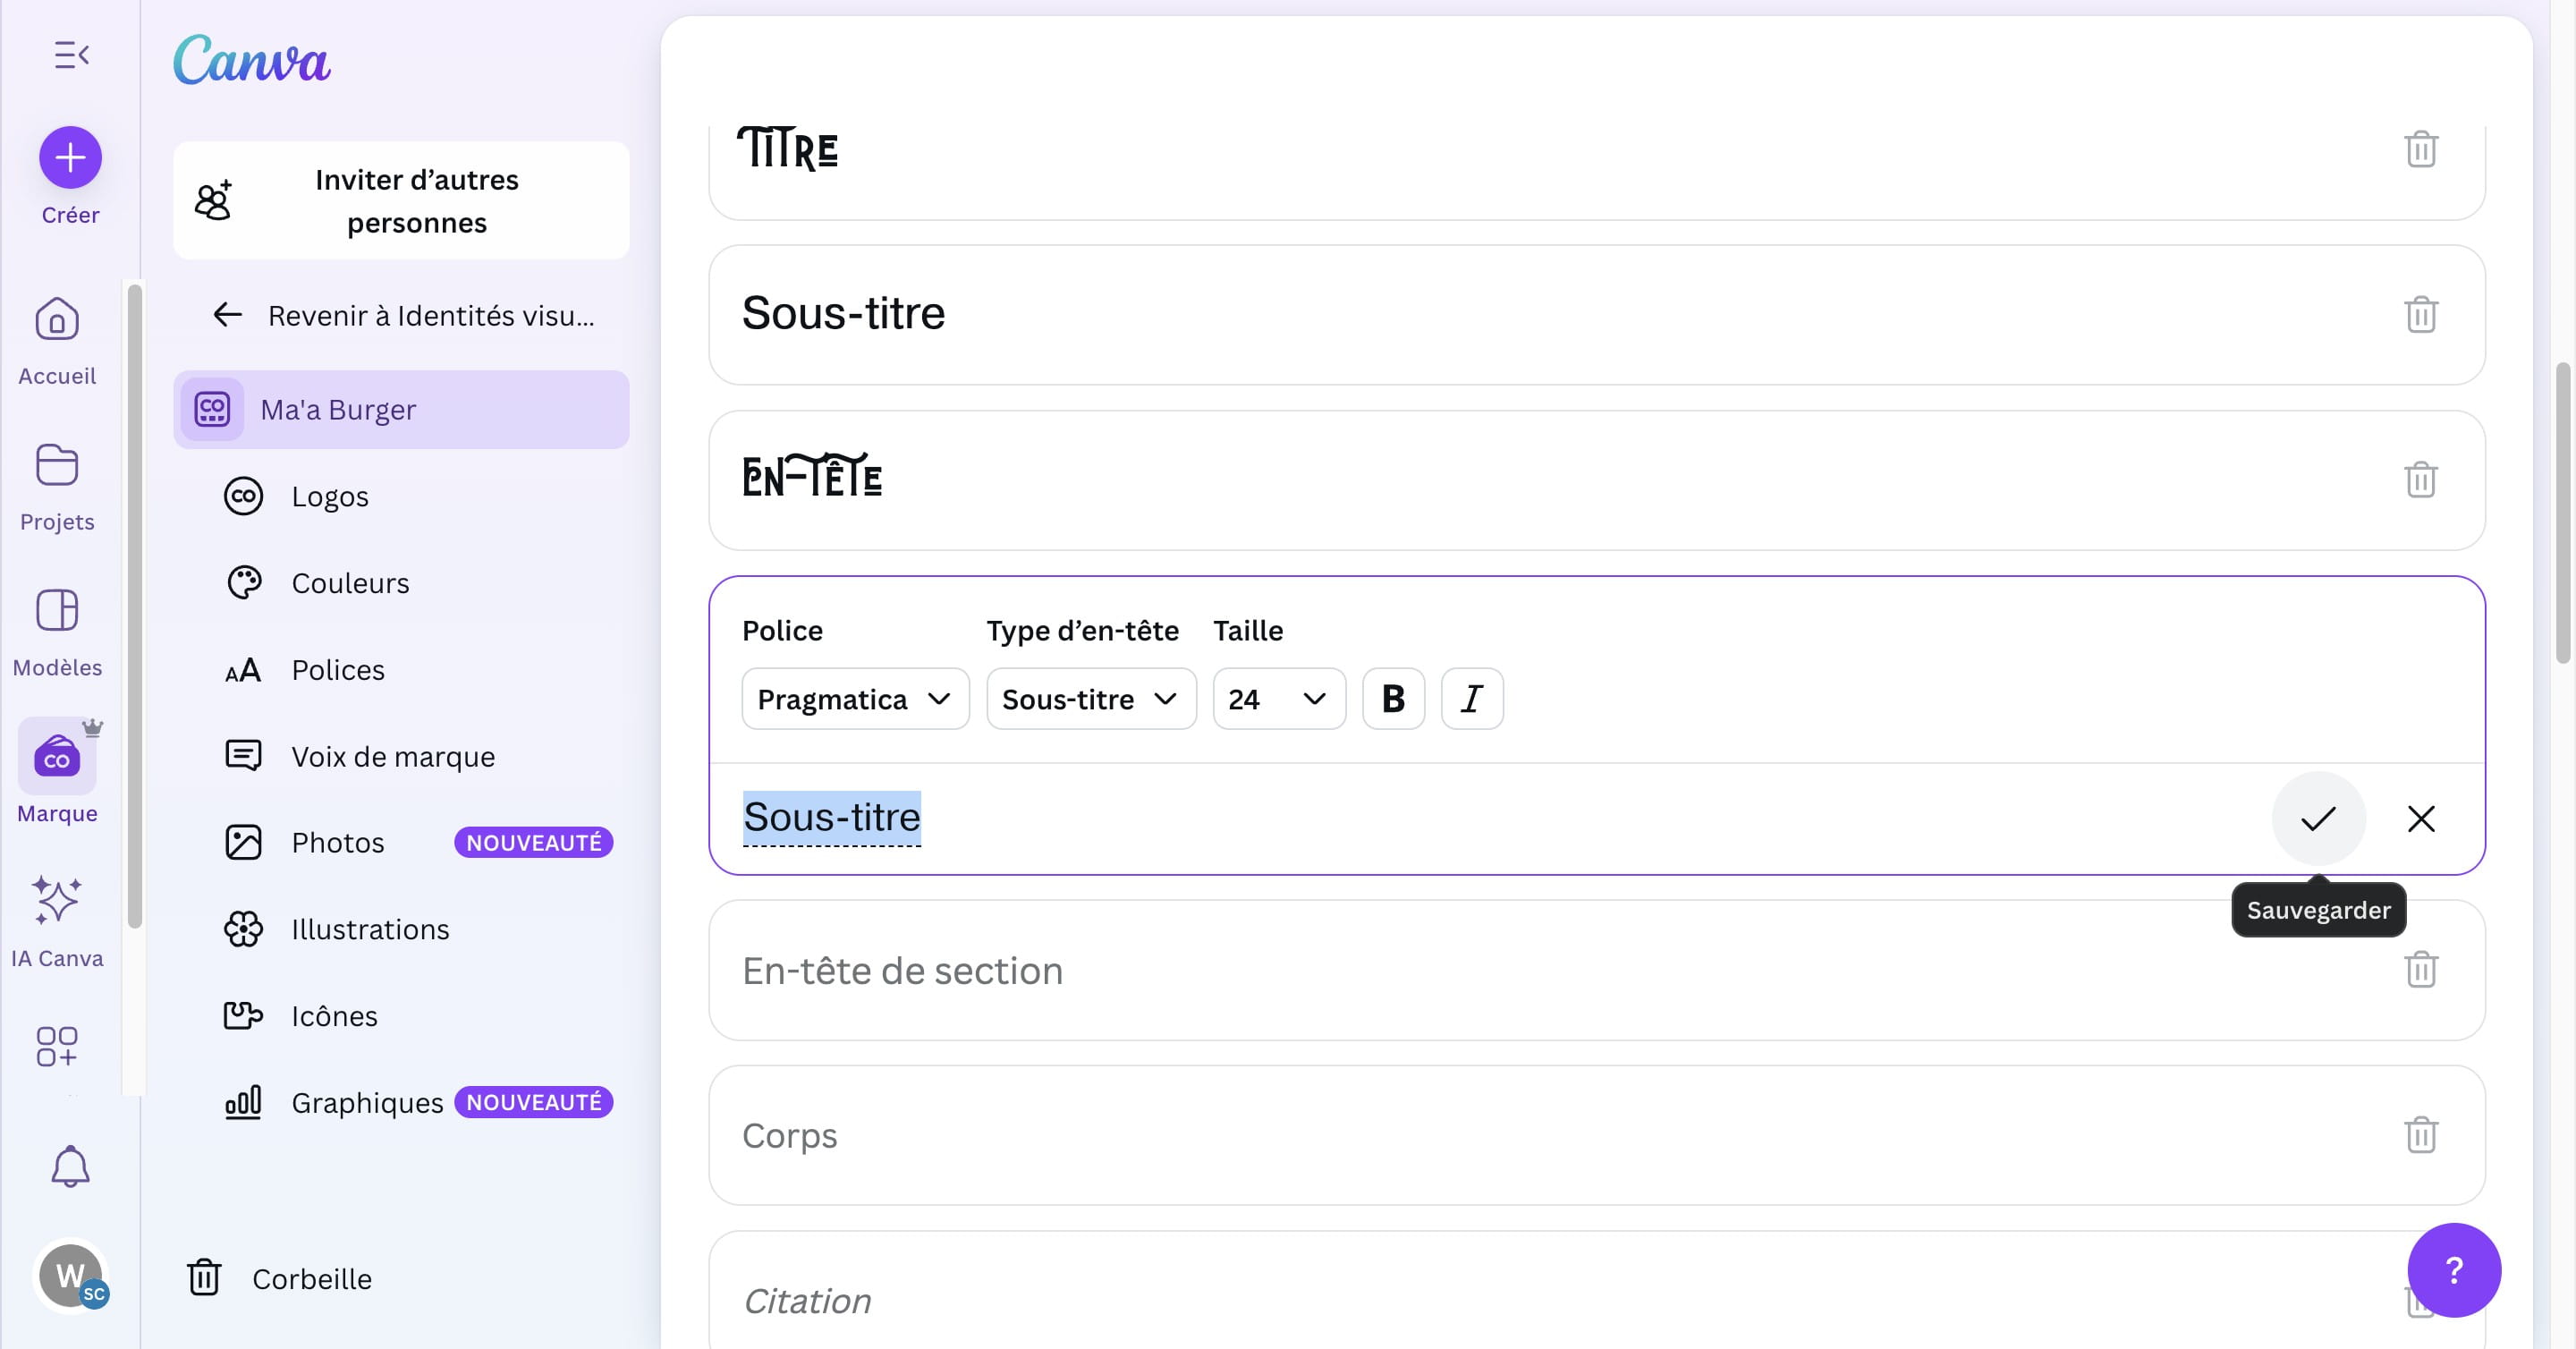Delete the Titre style using its trash icon

pyautogui.click(x=2421, y=150)
